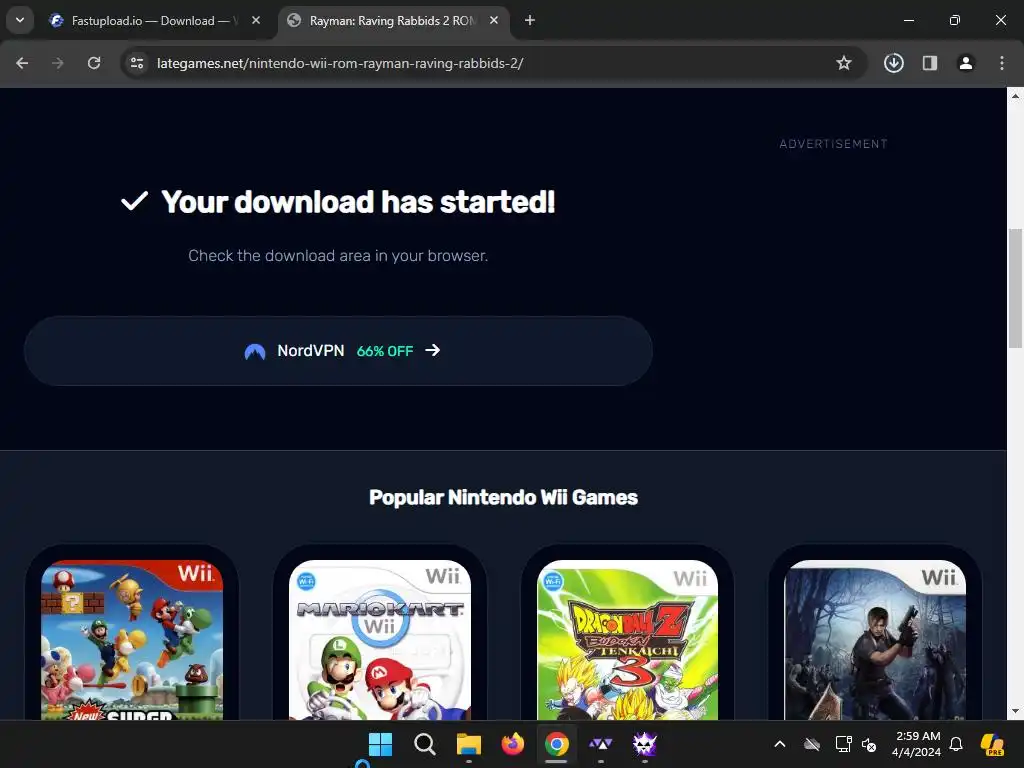The height and width of the screenshot is (768, 1024).
Task: Open the Dragon Ball Z Tenkaichi 3 cover
Action: 628,640
